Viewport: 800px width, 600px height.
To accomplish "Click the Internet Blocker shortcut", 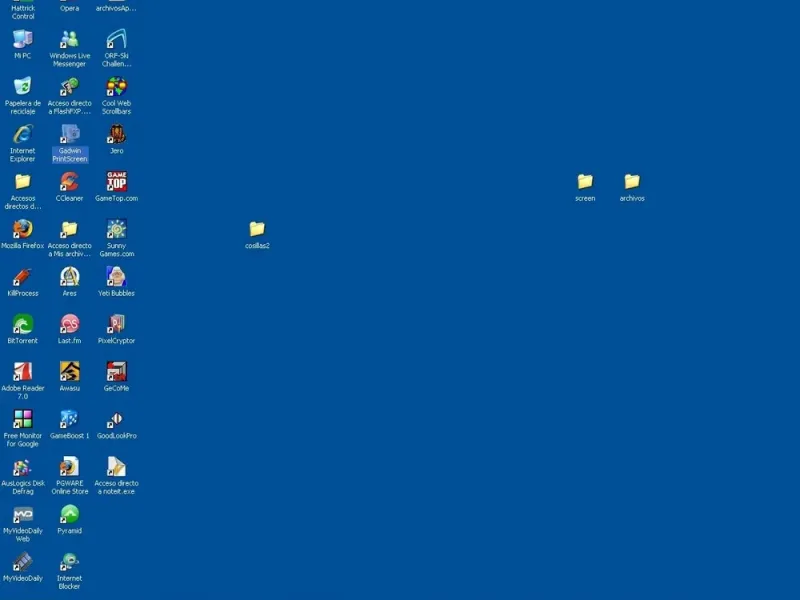I will point(69,561).
